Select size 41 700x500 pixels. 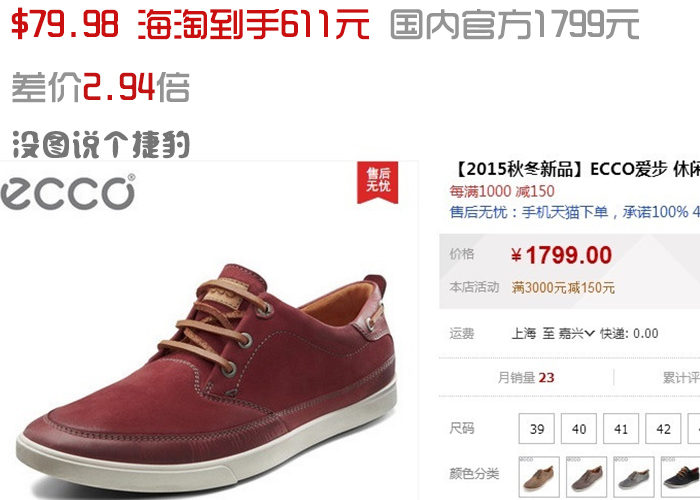(621, 429)
